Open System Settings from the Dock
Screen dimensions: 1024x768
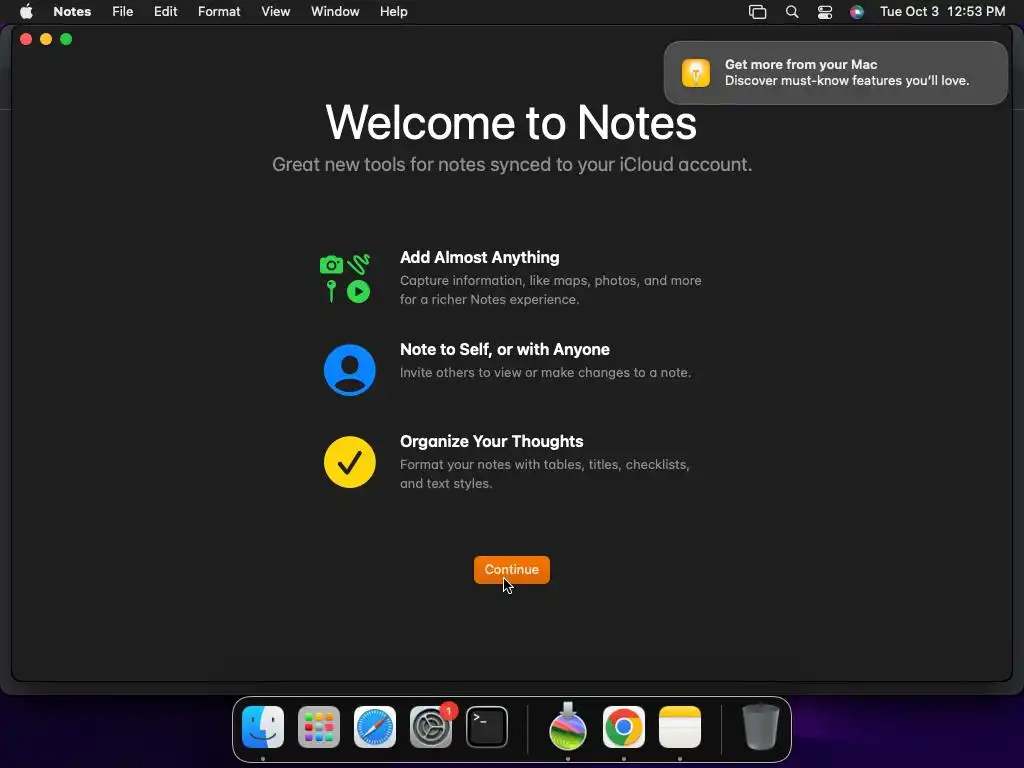point(431,727)
